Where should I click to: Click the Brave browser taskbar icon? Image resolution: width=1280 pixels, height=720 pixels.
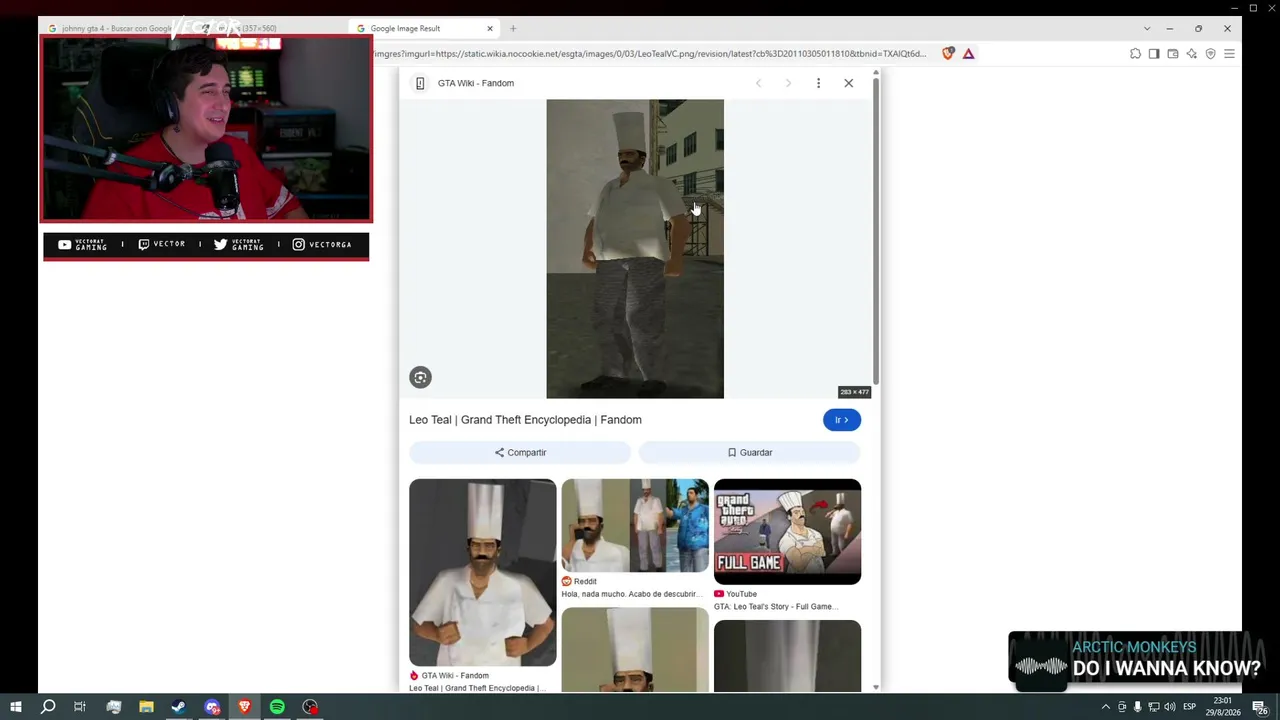coord(244,707)
